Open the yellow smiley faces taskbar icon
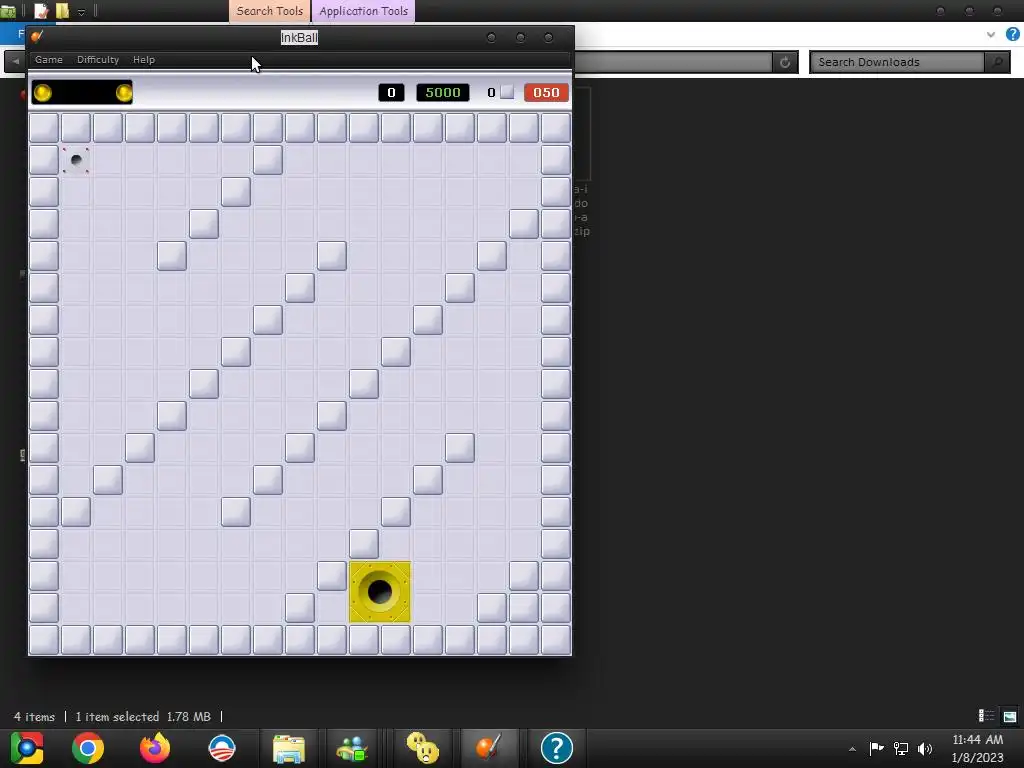The image size is (1024, 768). (x=423, y=748)
